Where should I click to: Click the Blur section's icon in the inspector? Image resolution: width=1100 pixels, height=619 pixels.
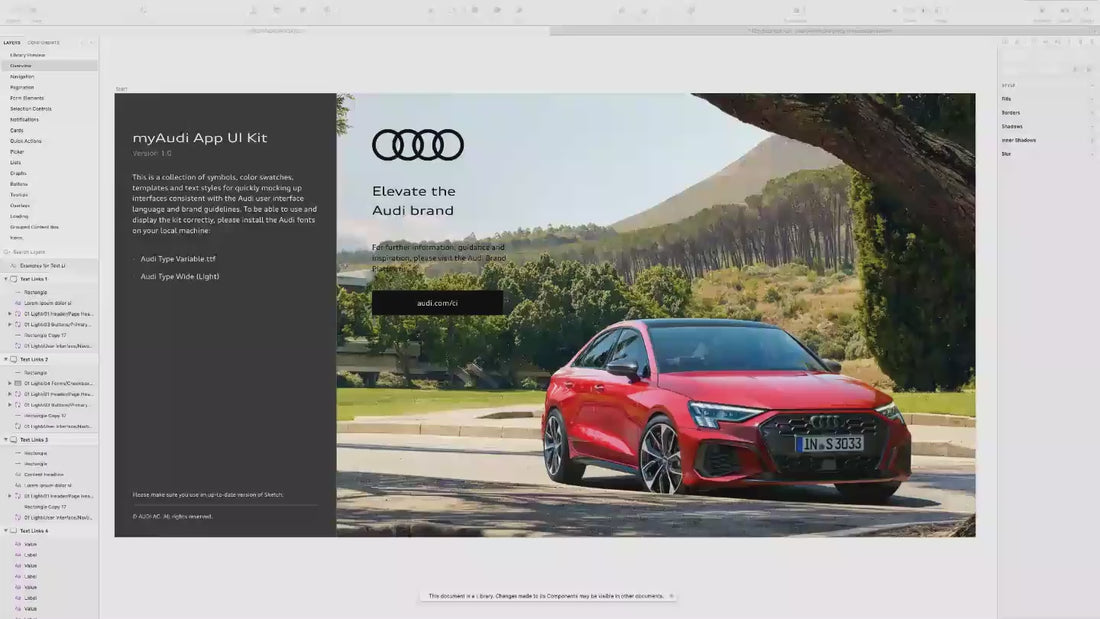pos(1091,154)
